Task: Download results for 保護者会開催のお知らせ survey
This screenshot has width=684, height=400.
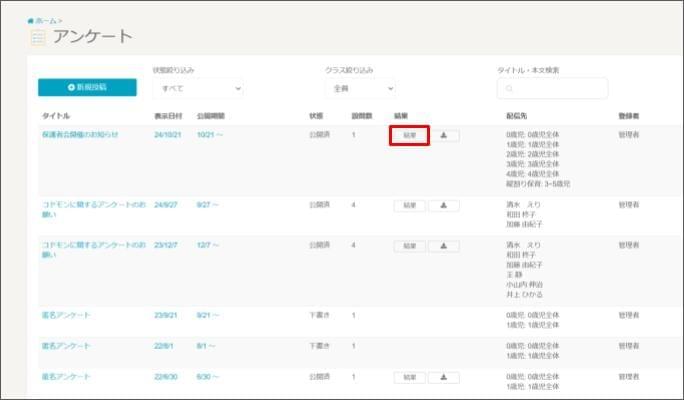Action: [x=444, y=135]
